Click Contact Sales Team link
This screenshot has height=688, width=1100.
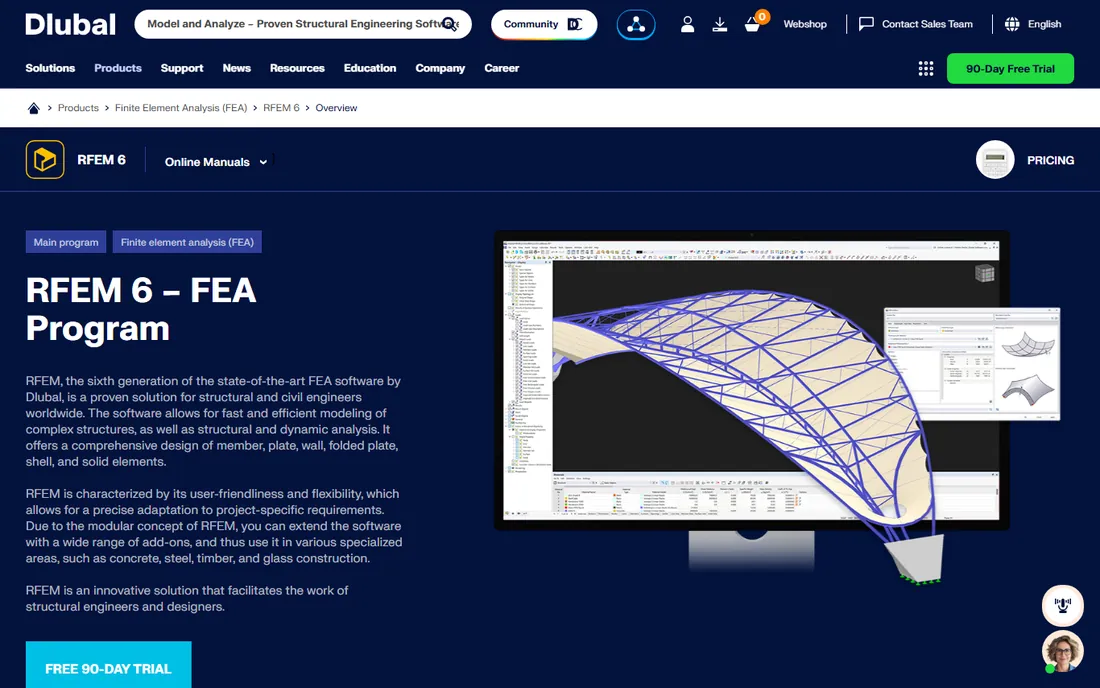coord(927,24)
